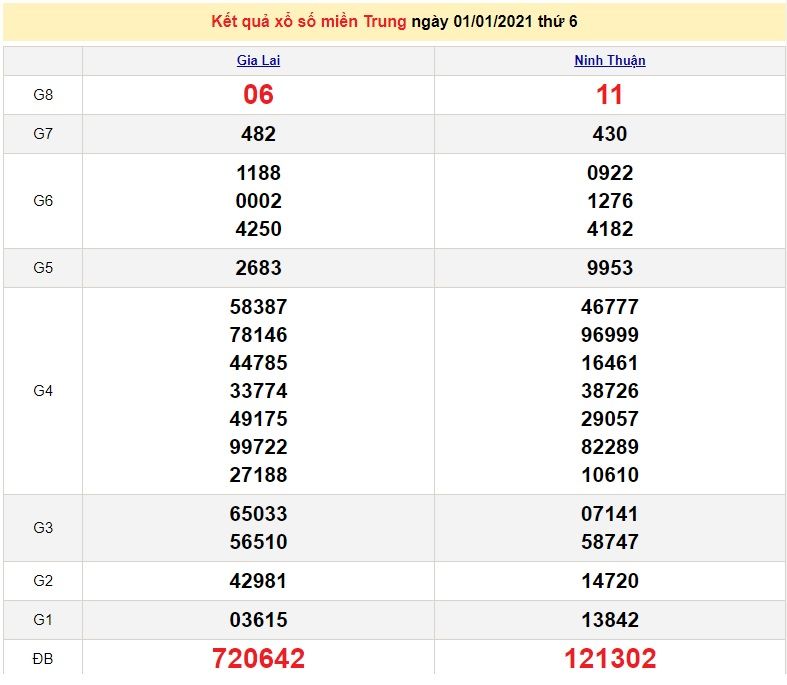
Task: Click Gia Lai G1 number 03615
Action: pyautogui.click(x=258, y=620)
